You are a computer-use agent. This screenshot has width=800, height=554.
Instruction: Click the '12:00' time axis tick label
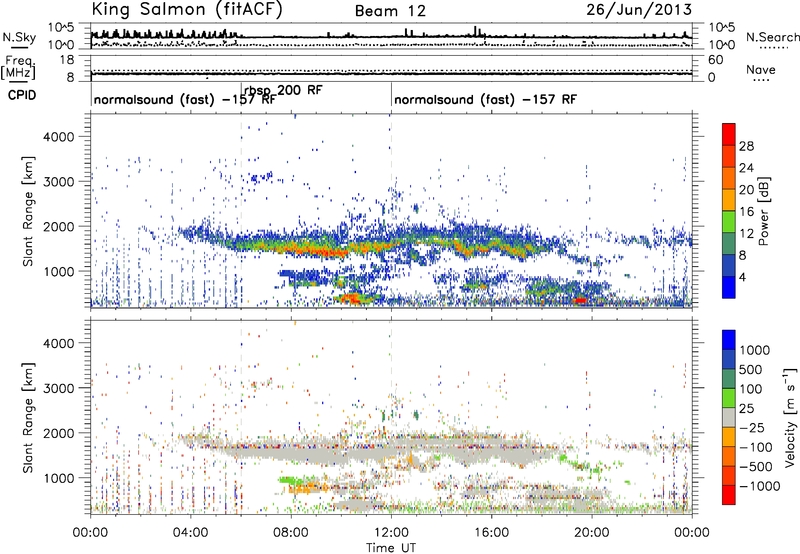391,533
